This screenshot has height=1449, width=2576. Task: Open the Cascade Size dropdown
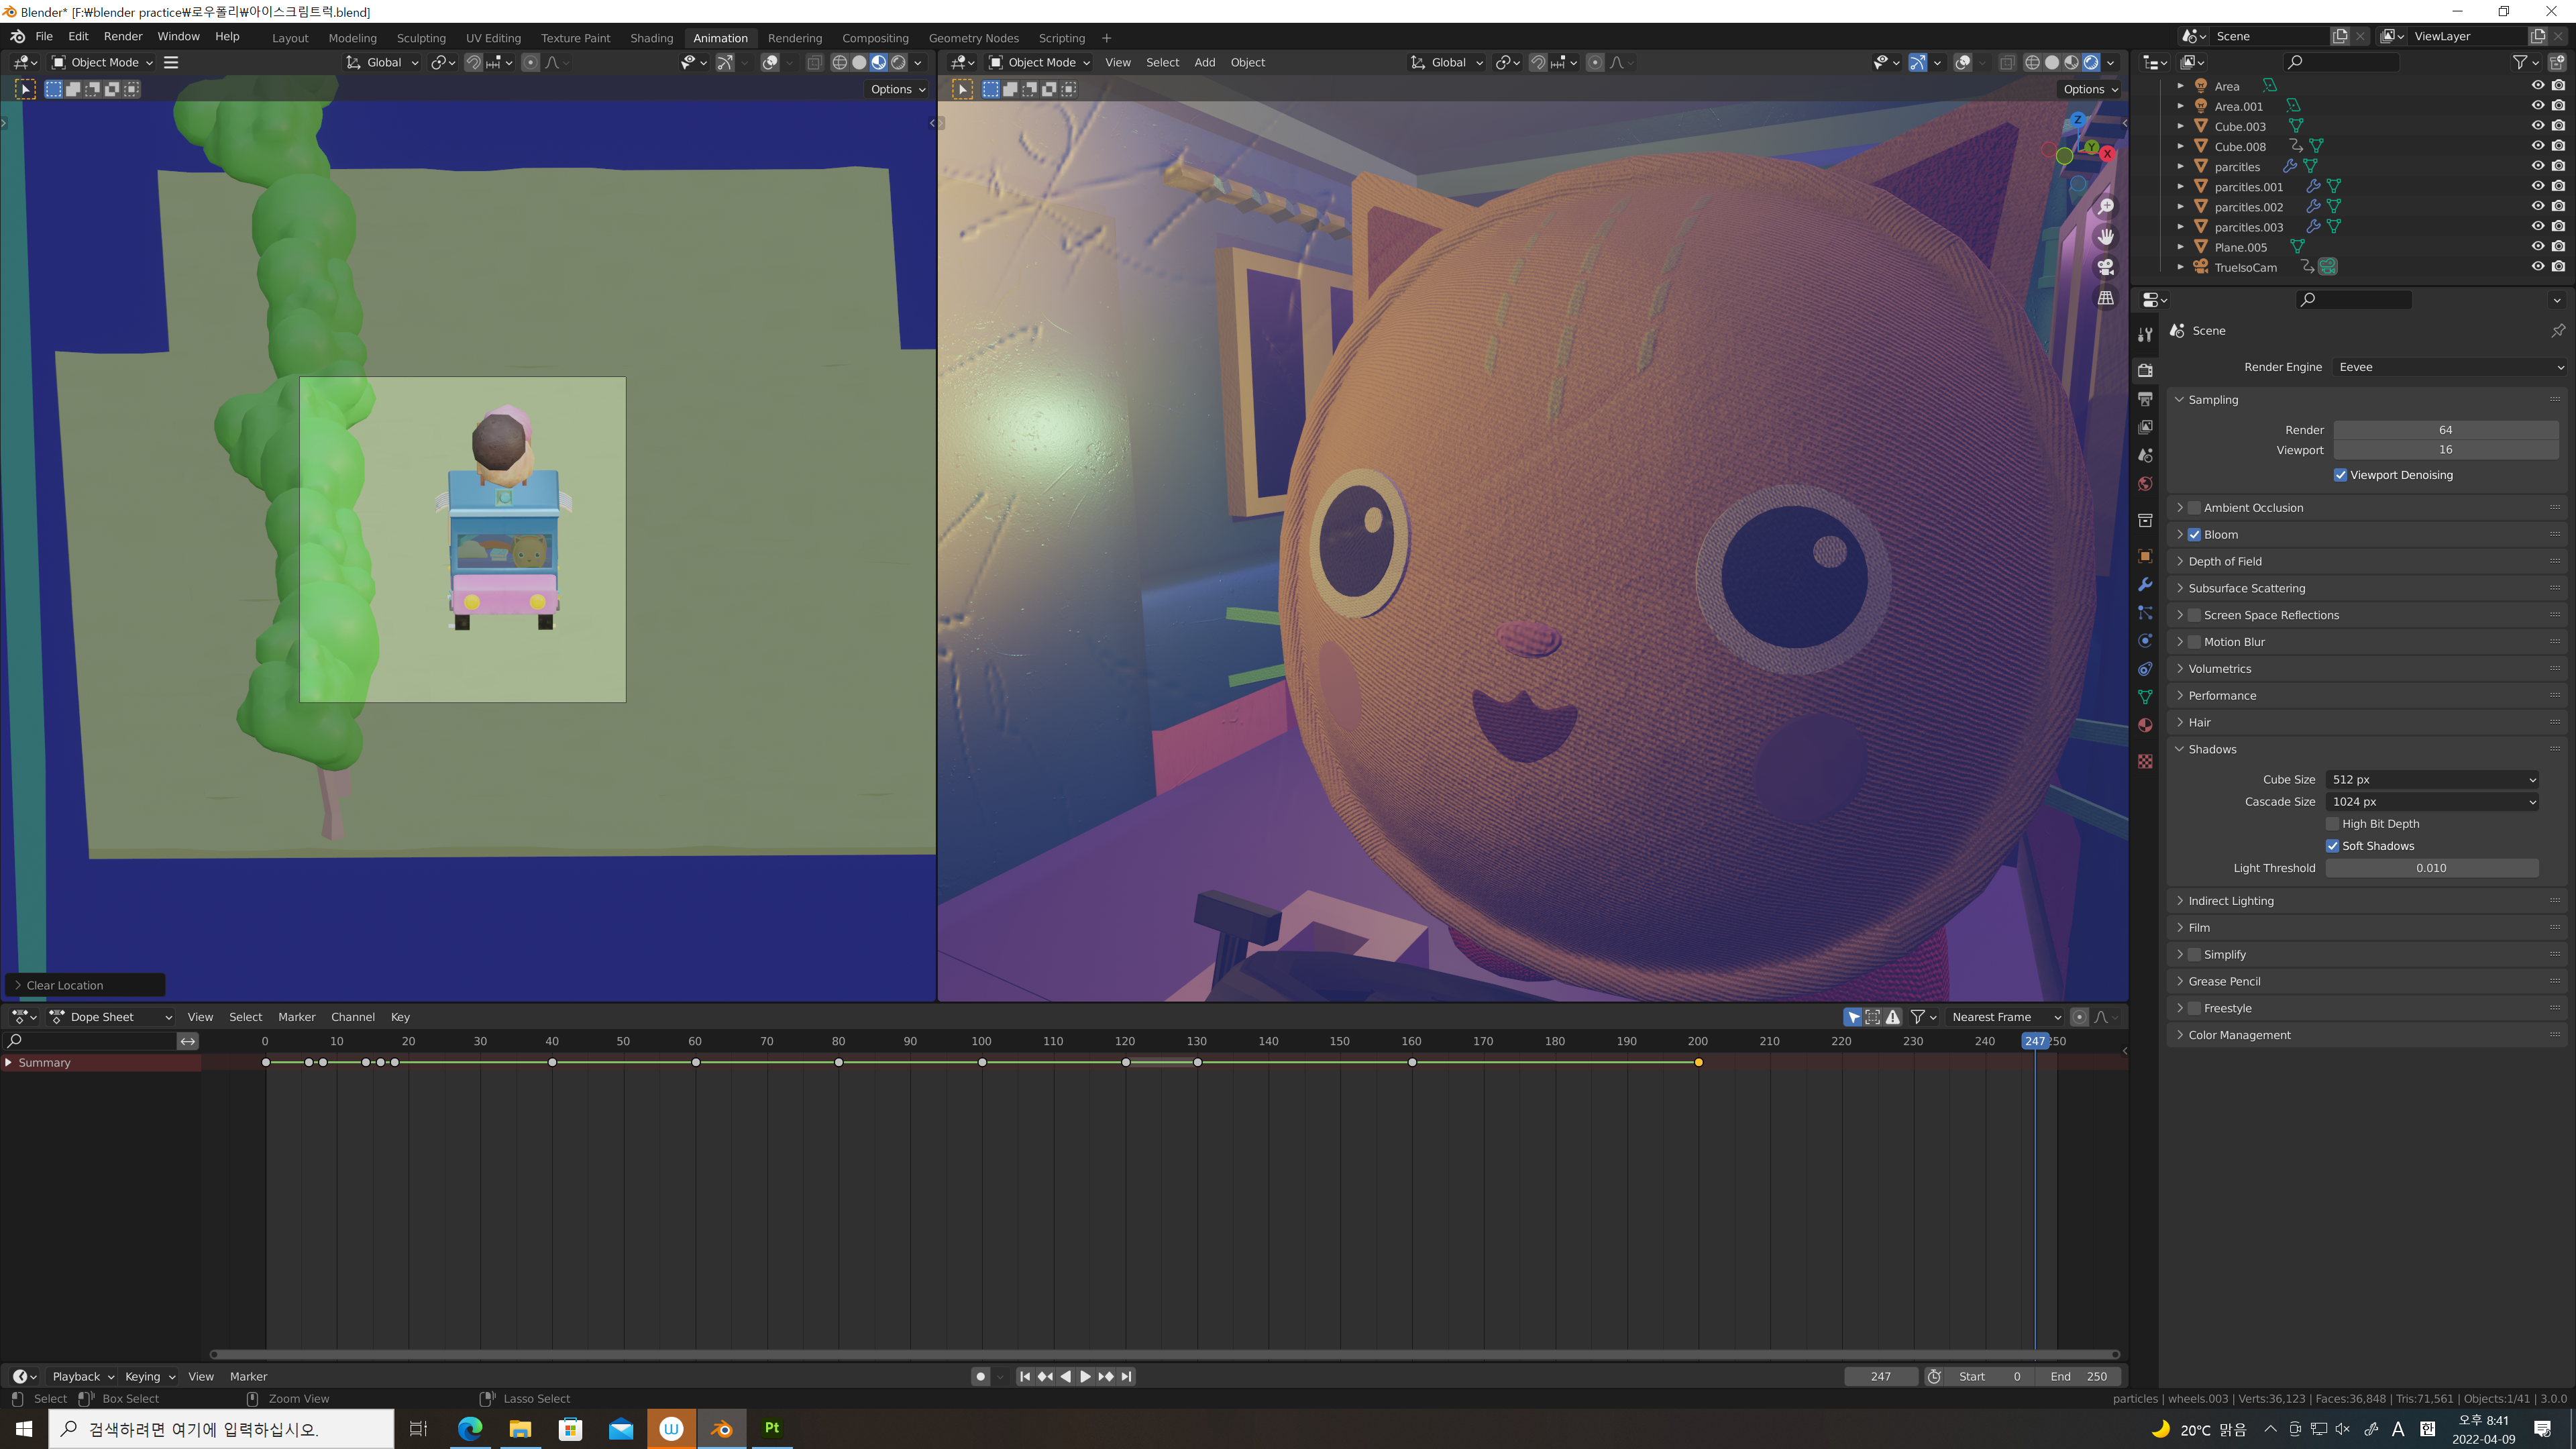[x=2431, y=802]
